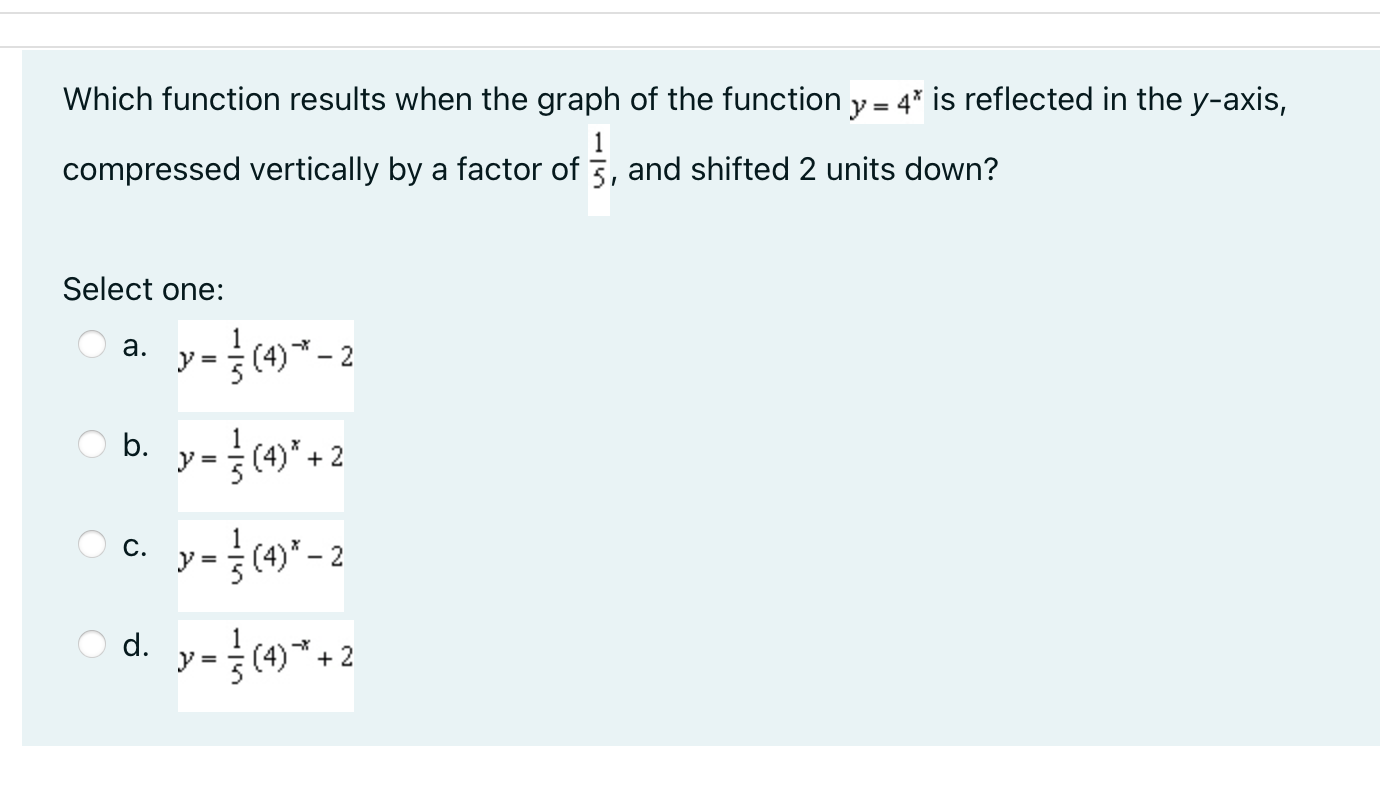
Task: Select radio button for option b
Action: point(92,444)
